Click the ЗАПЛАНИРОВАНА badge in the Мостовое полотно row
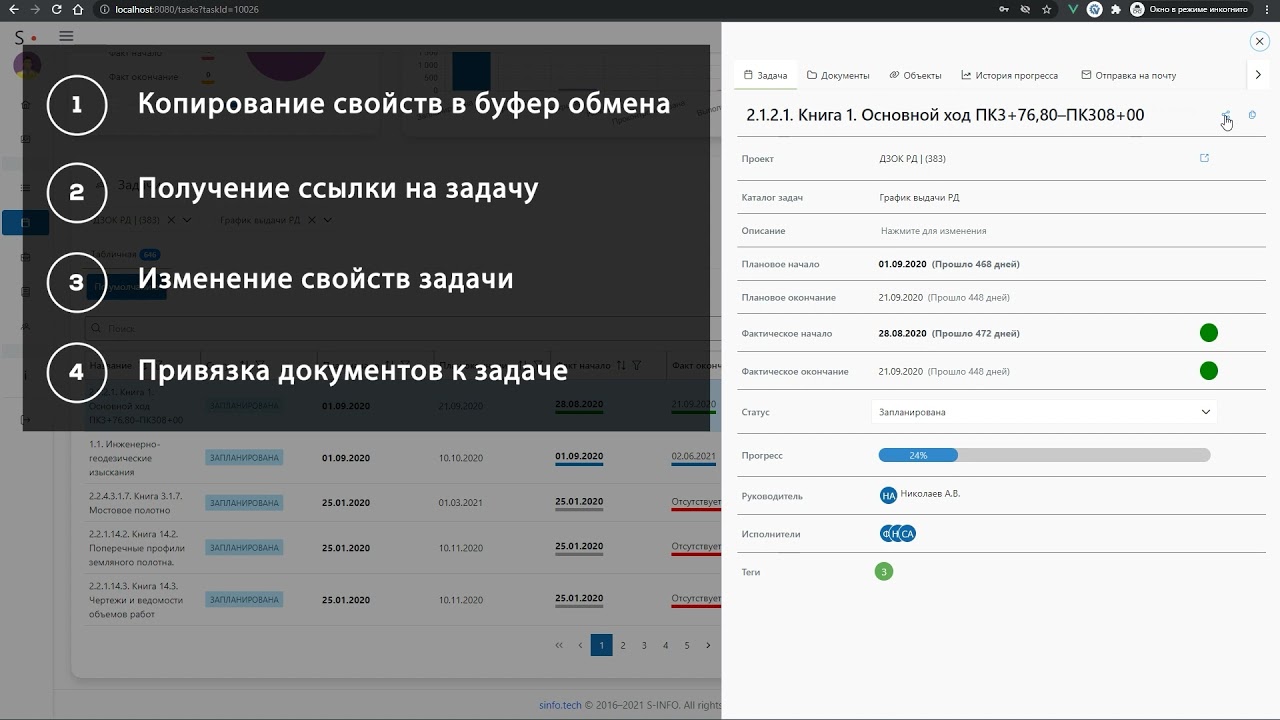1280x720 pixels. point(244,502)
